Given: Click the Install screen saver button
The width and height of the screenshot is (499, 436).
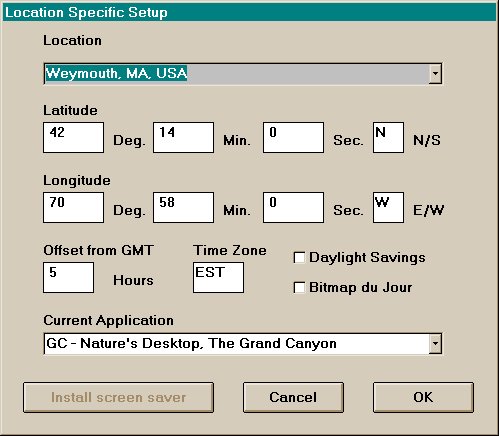Looking at the screenshot, I should tap(118, 397).
